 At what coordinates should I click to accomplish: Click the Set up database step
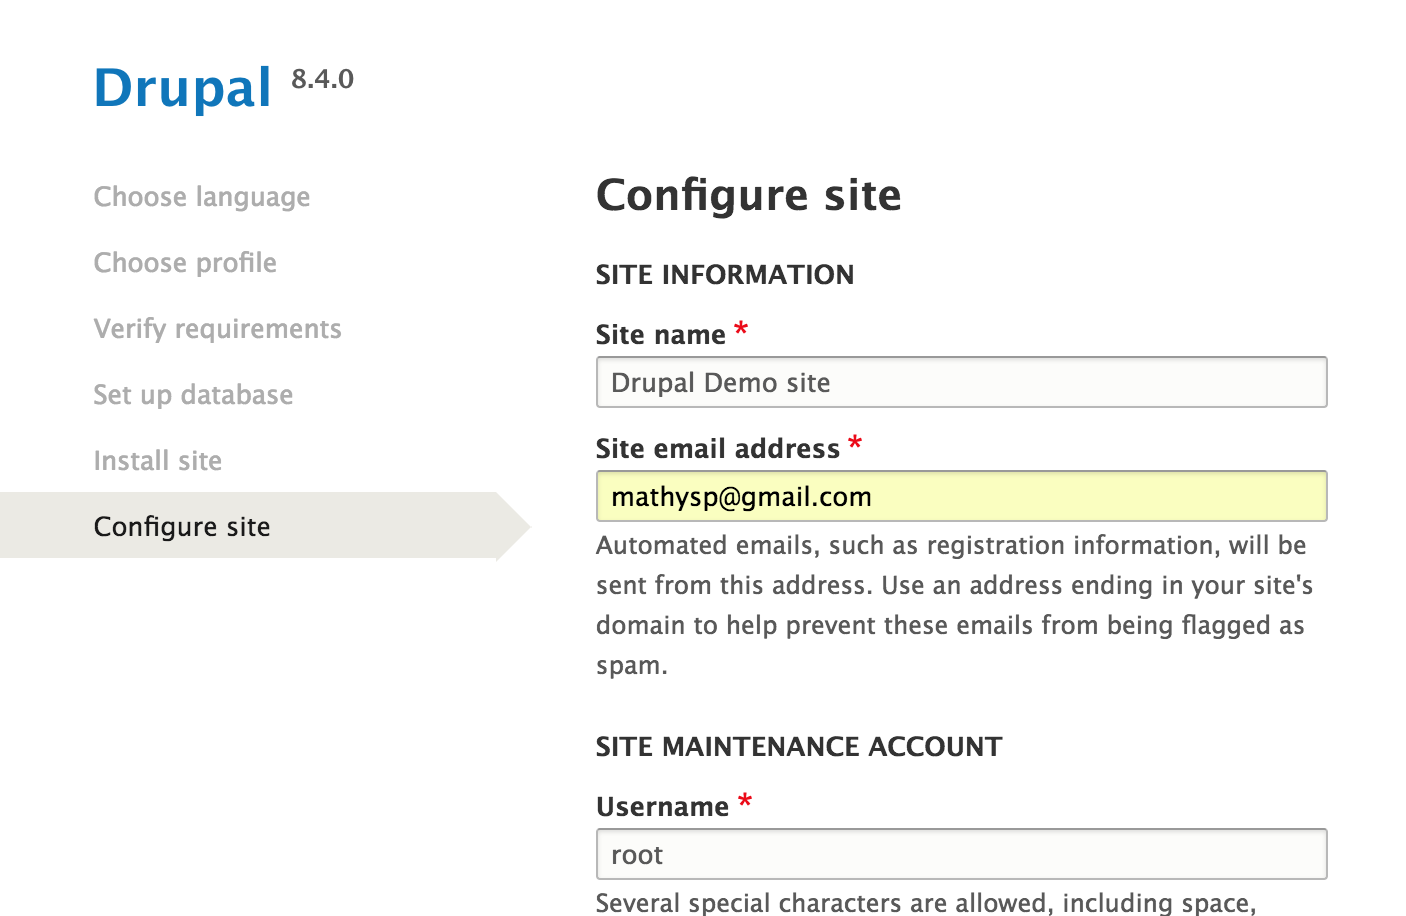[193, 394]
